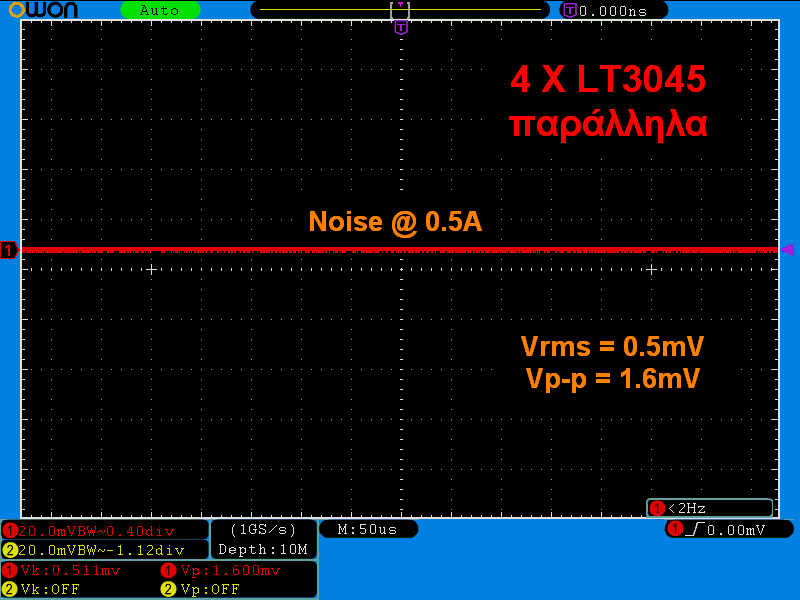Click the trigger level 0.00mV readout

[x=738, y=529]
